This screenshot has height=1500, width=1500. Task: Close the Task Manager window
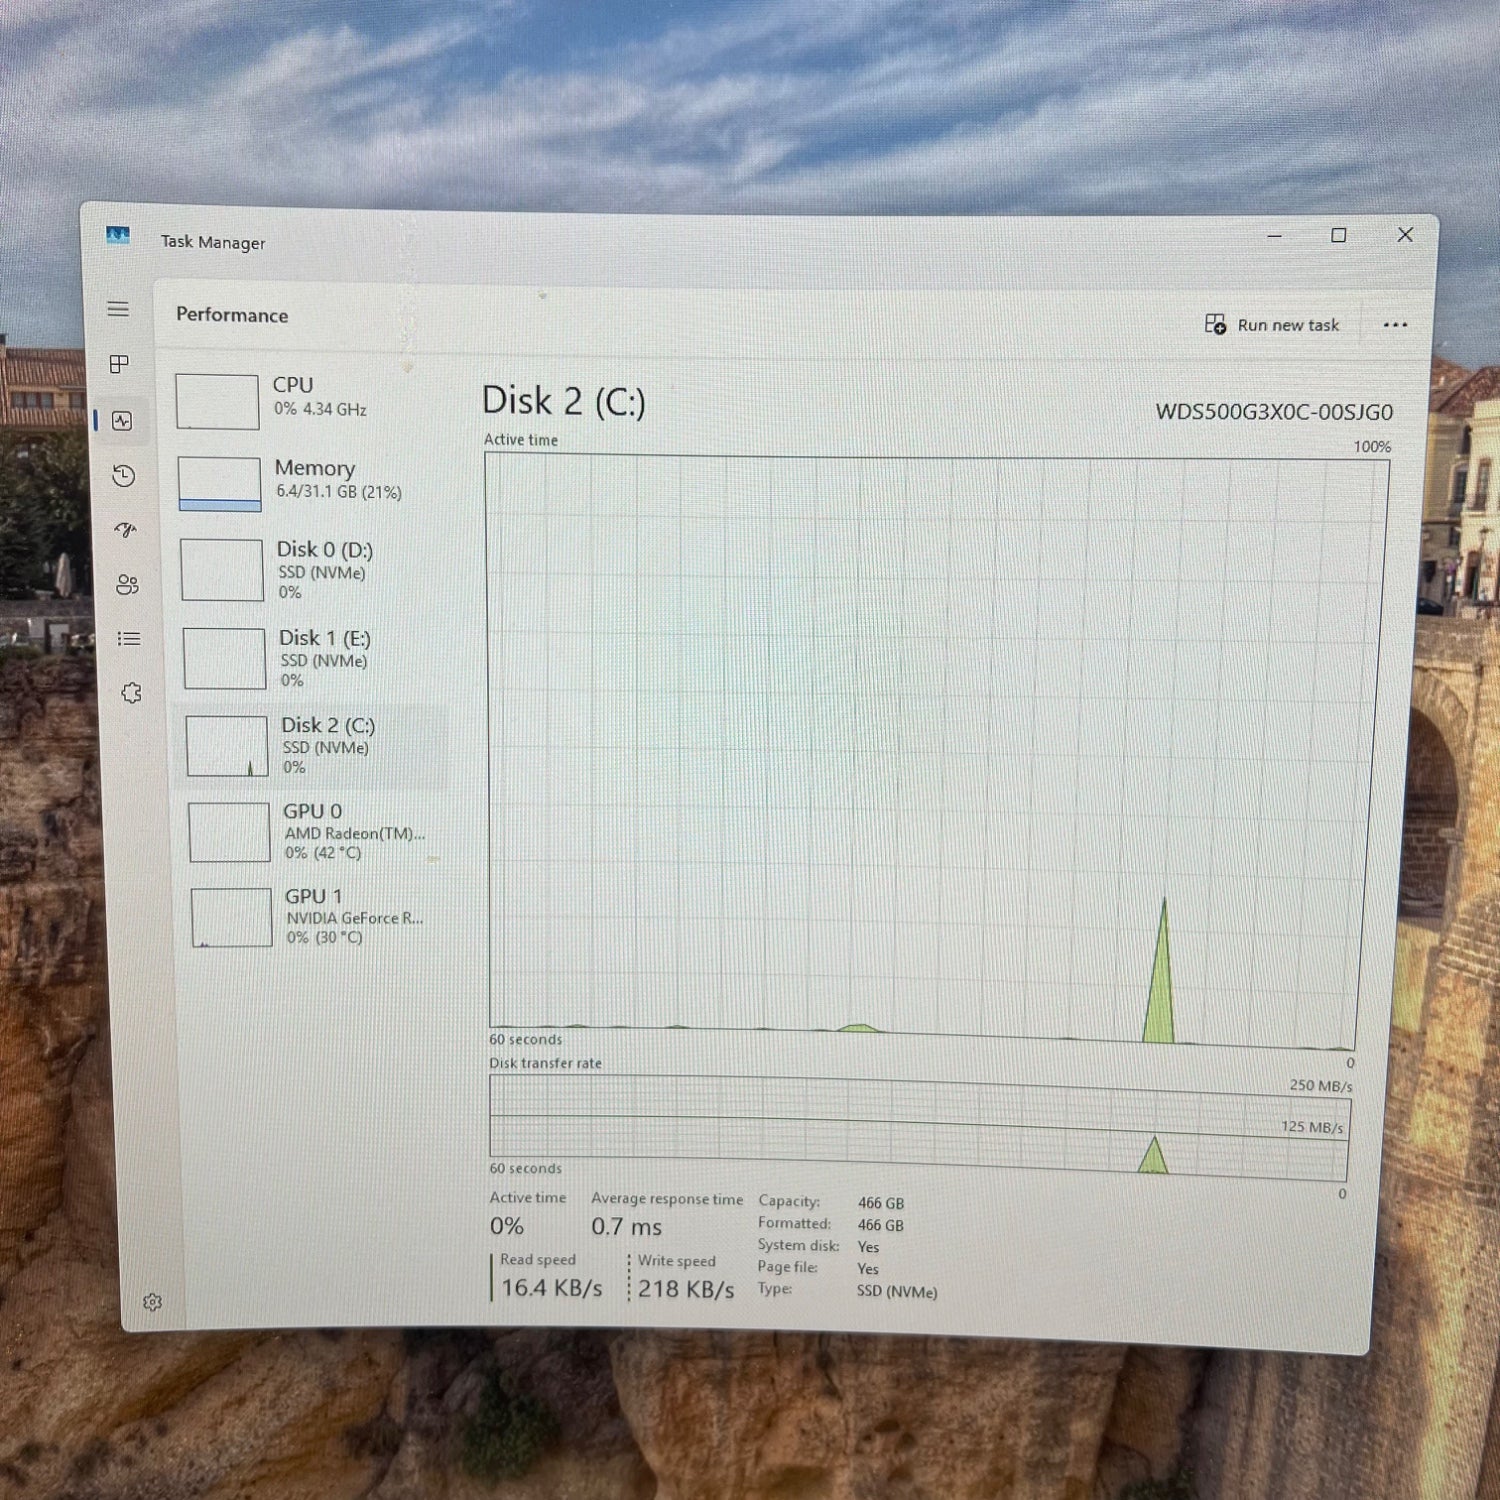coord(1405,234)
